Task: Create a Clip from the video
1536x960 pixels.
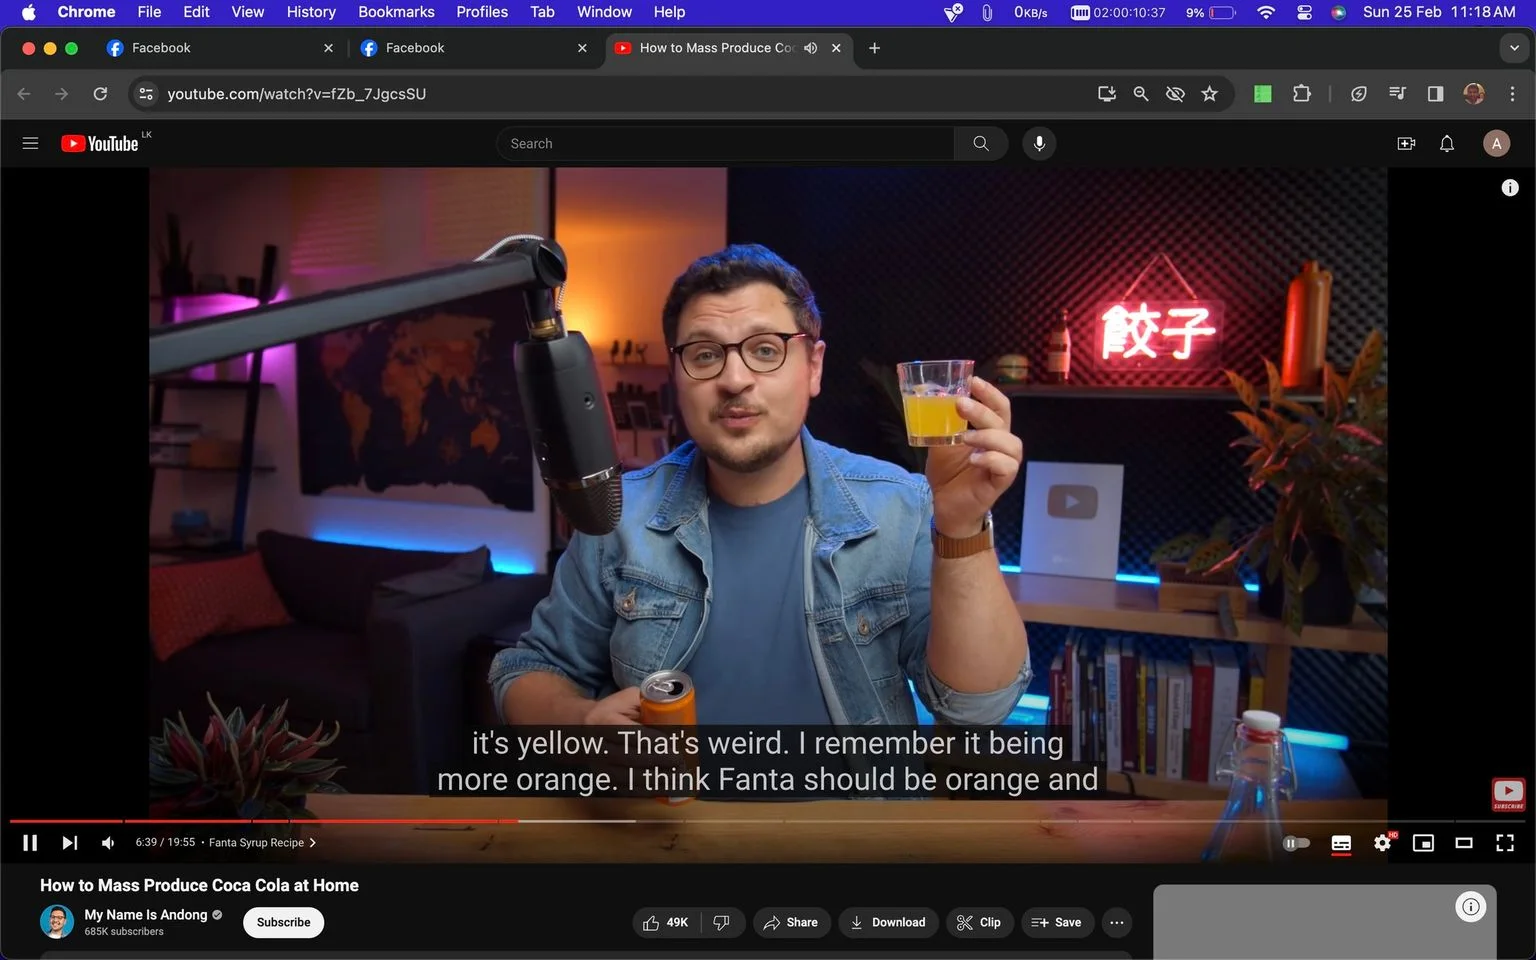Action: click(978, 922)
